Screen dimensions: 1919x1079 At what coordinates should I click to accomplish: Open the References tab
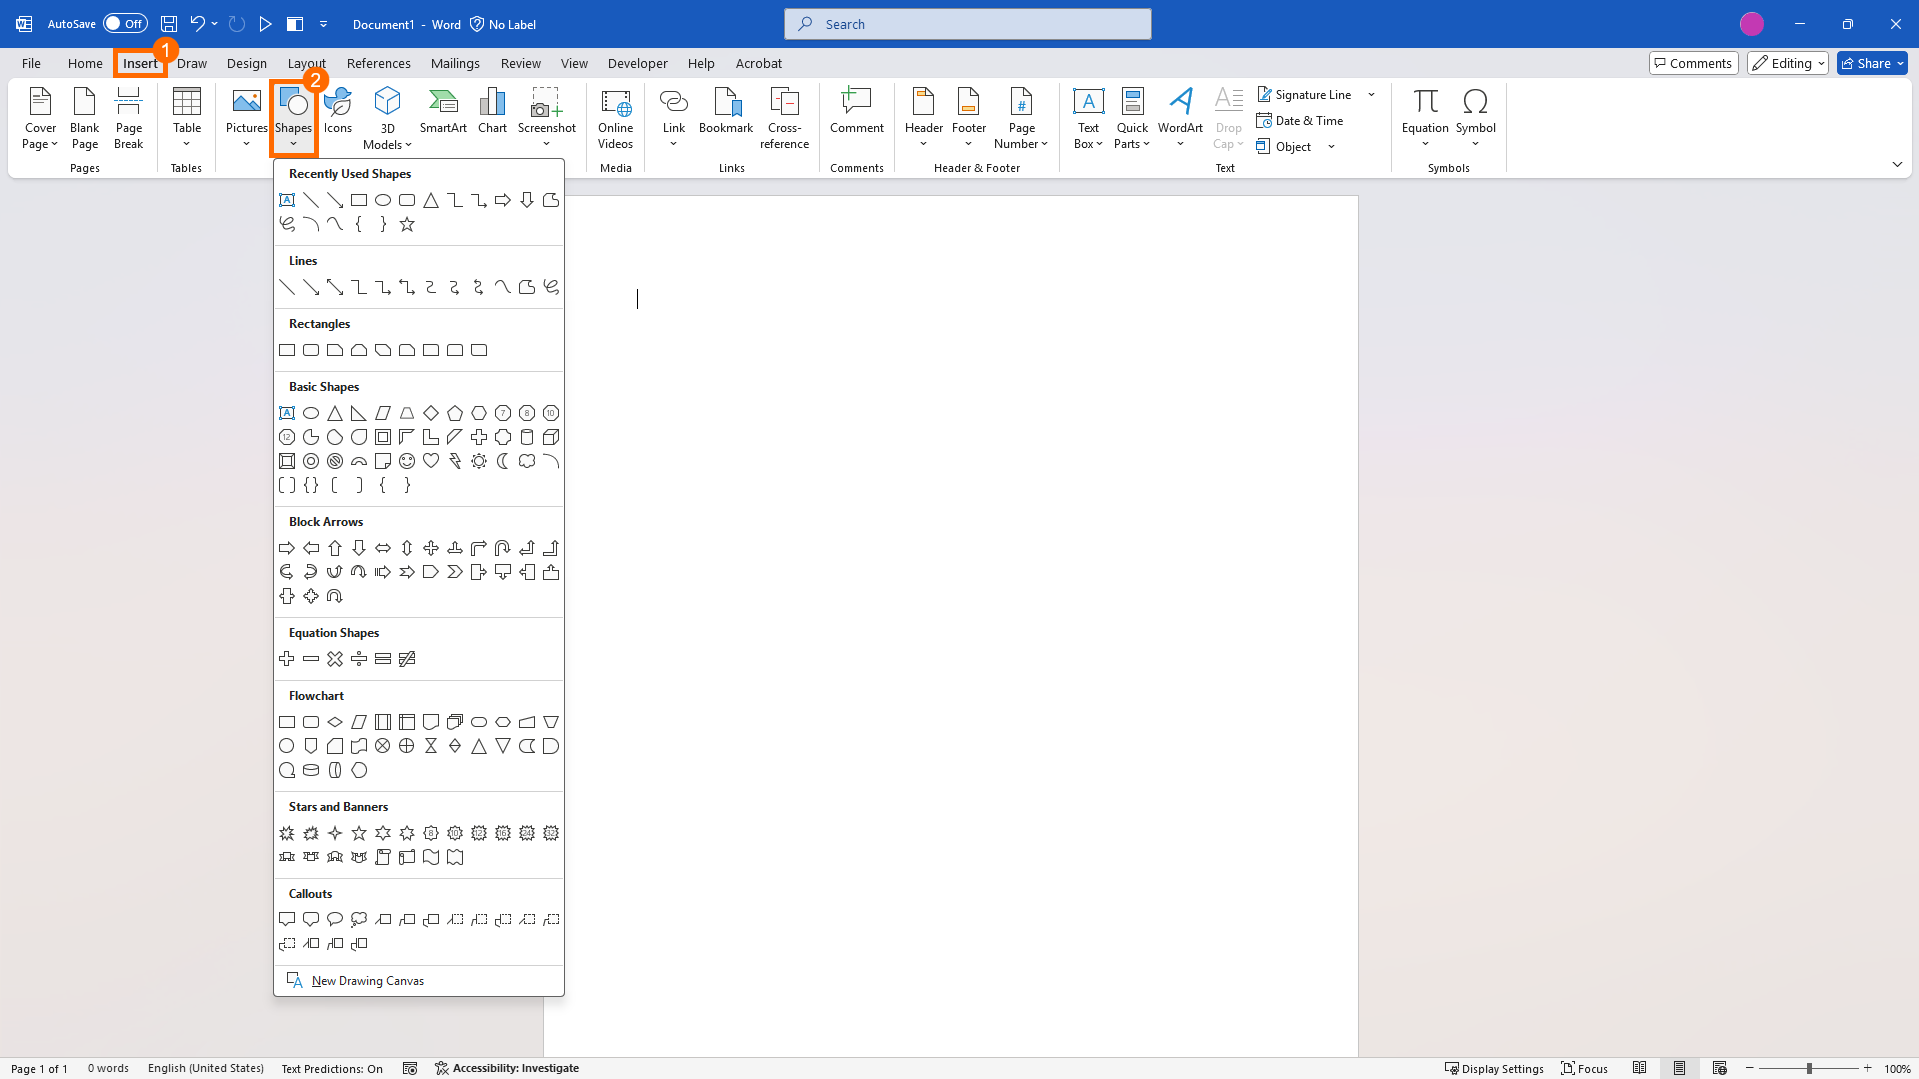[378, 63]
